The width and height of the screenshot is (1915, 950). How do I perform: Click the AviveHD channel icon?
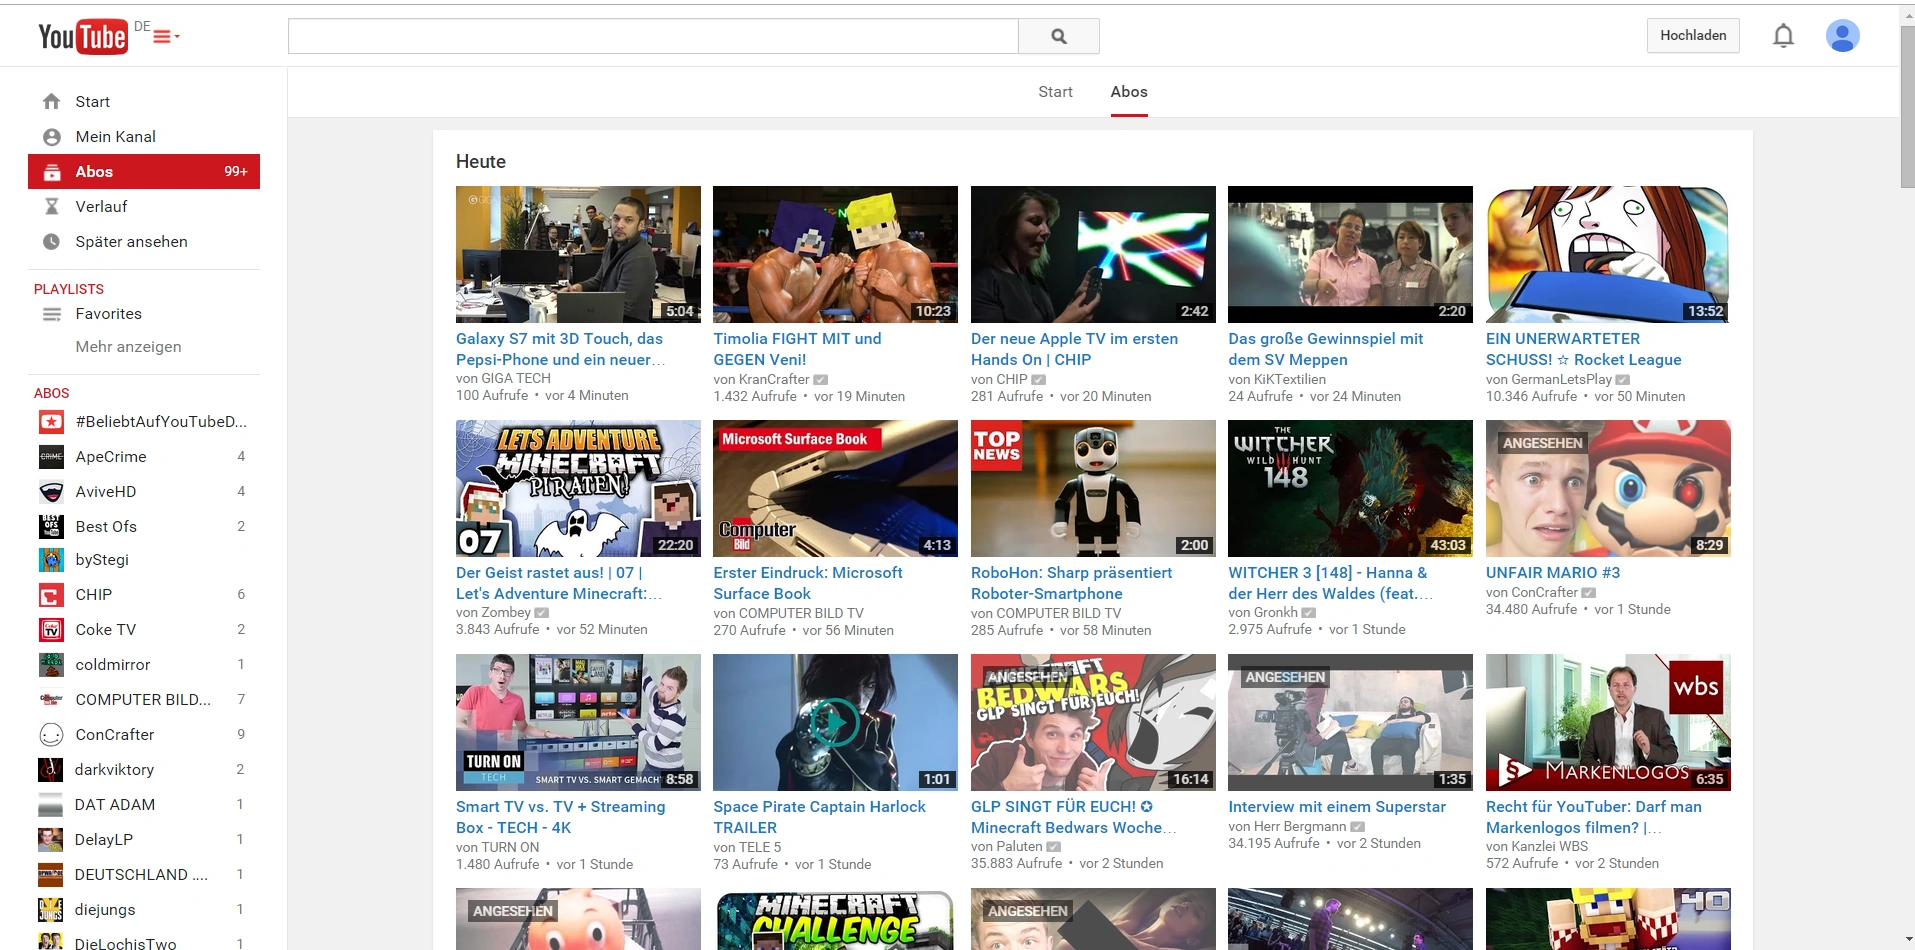pyautogui.click(x=51, y=492)
